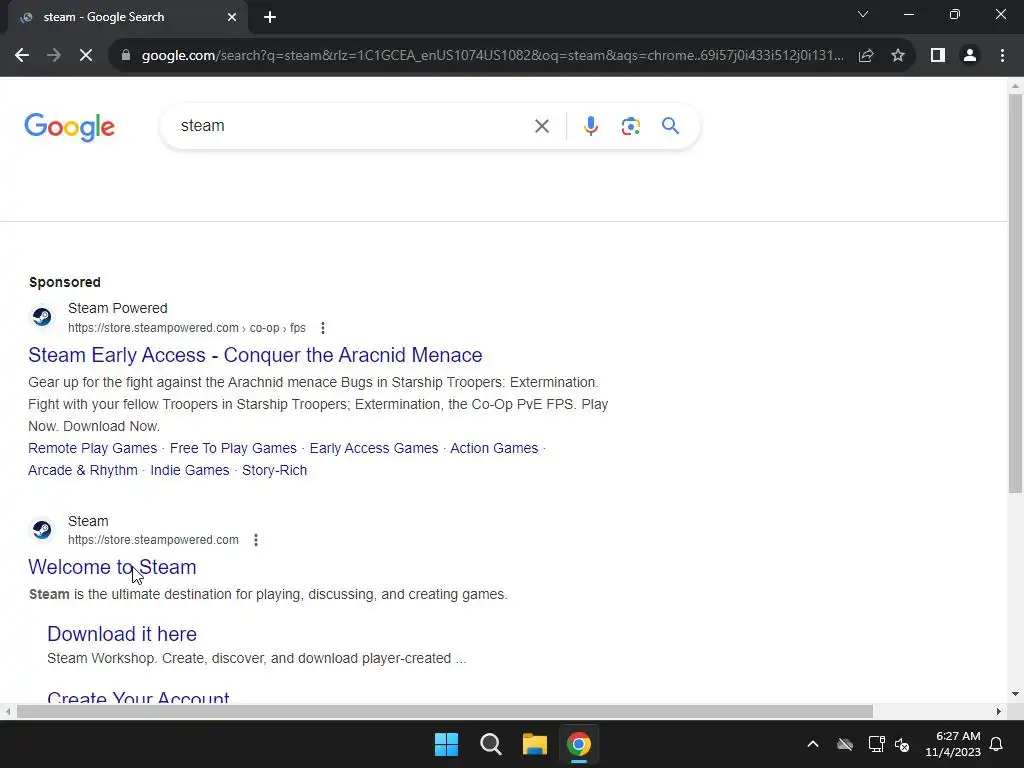Open Chrome three-dot menu
The height and width of the screenshot is (768, 1024).
coord(1002,56)
